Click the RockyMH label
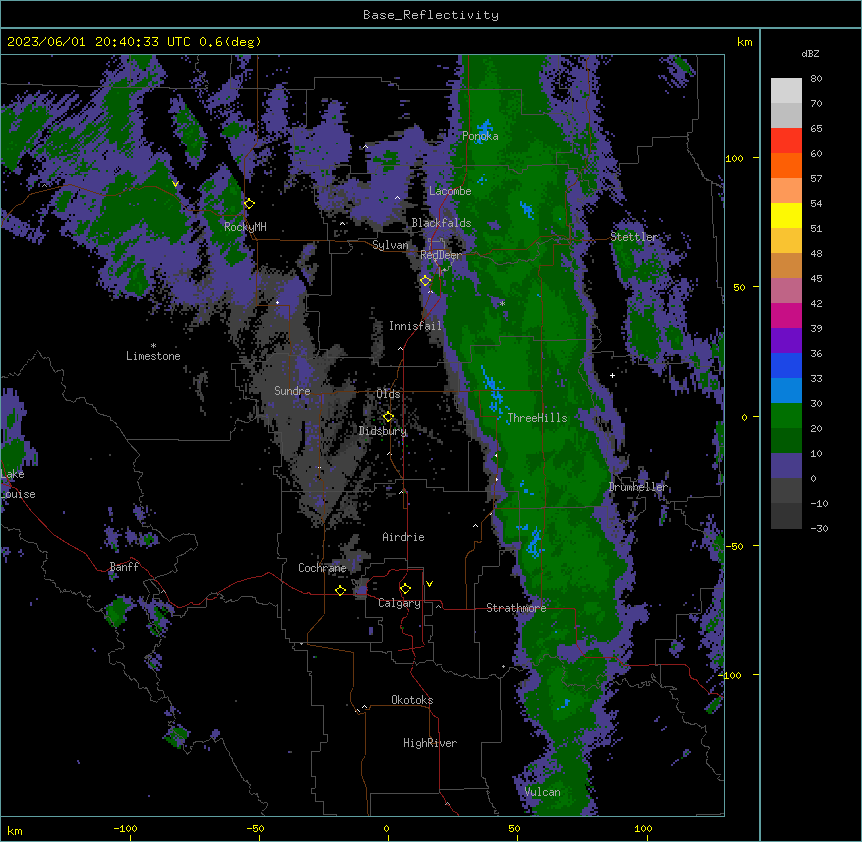This screenshot has height=842, width=862. (245, 227)
